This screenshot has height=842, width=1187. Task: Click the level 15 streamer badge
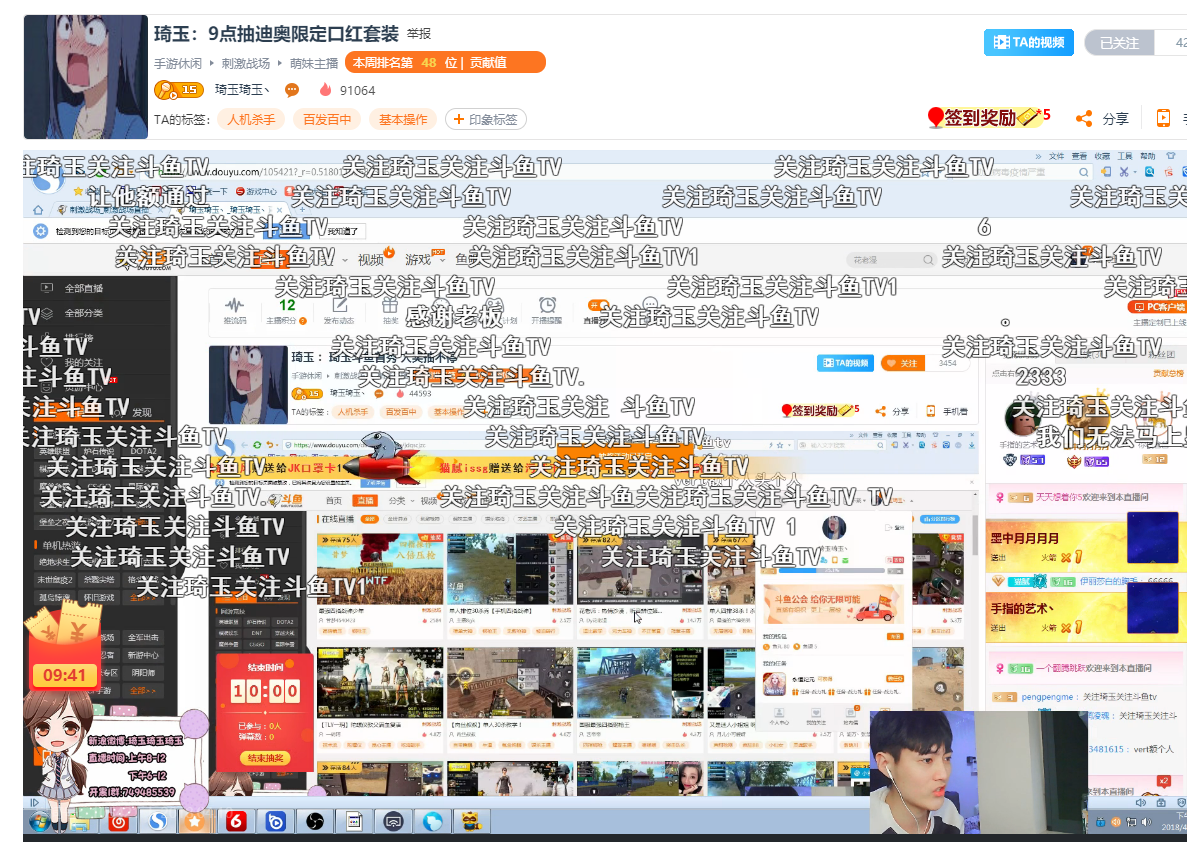(x=178, y=90)
